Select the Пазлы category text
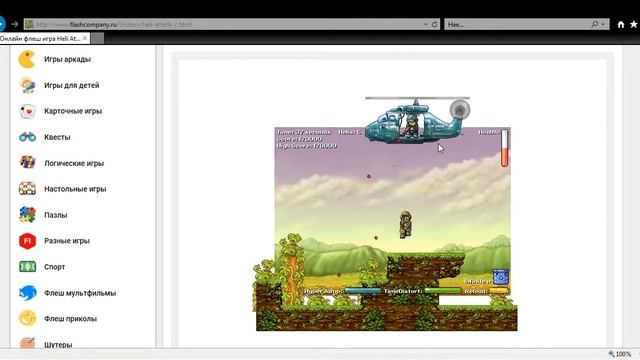Viewport: 640px width, 360px height. [x=56, y=215]
